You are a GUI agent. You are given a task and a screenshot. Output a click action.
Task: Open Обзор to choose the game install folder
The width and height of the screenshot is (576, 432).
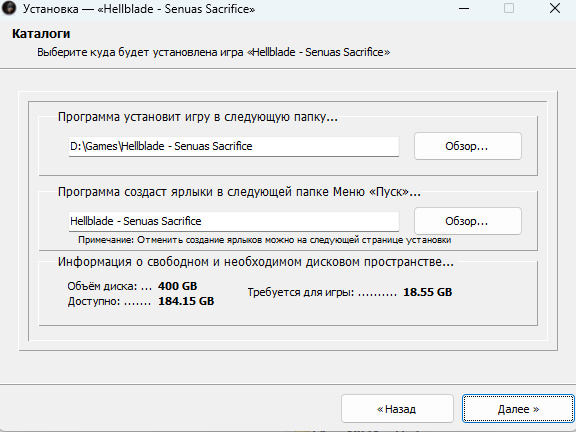(467, 146)
